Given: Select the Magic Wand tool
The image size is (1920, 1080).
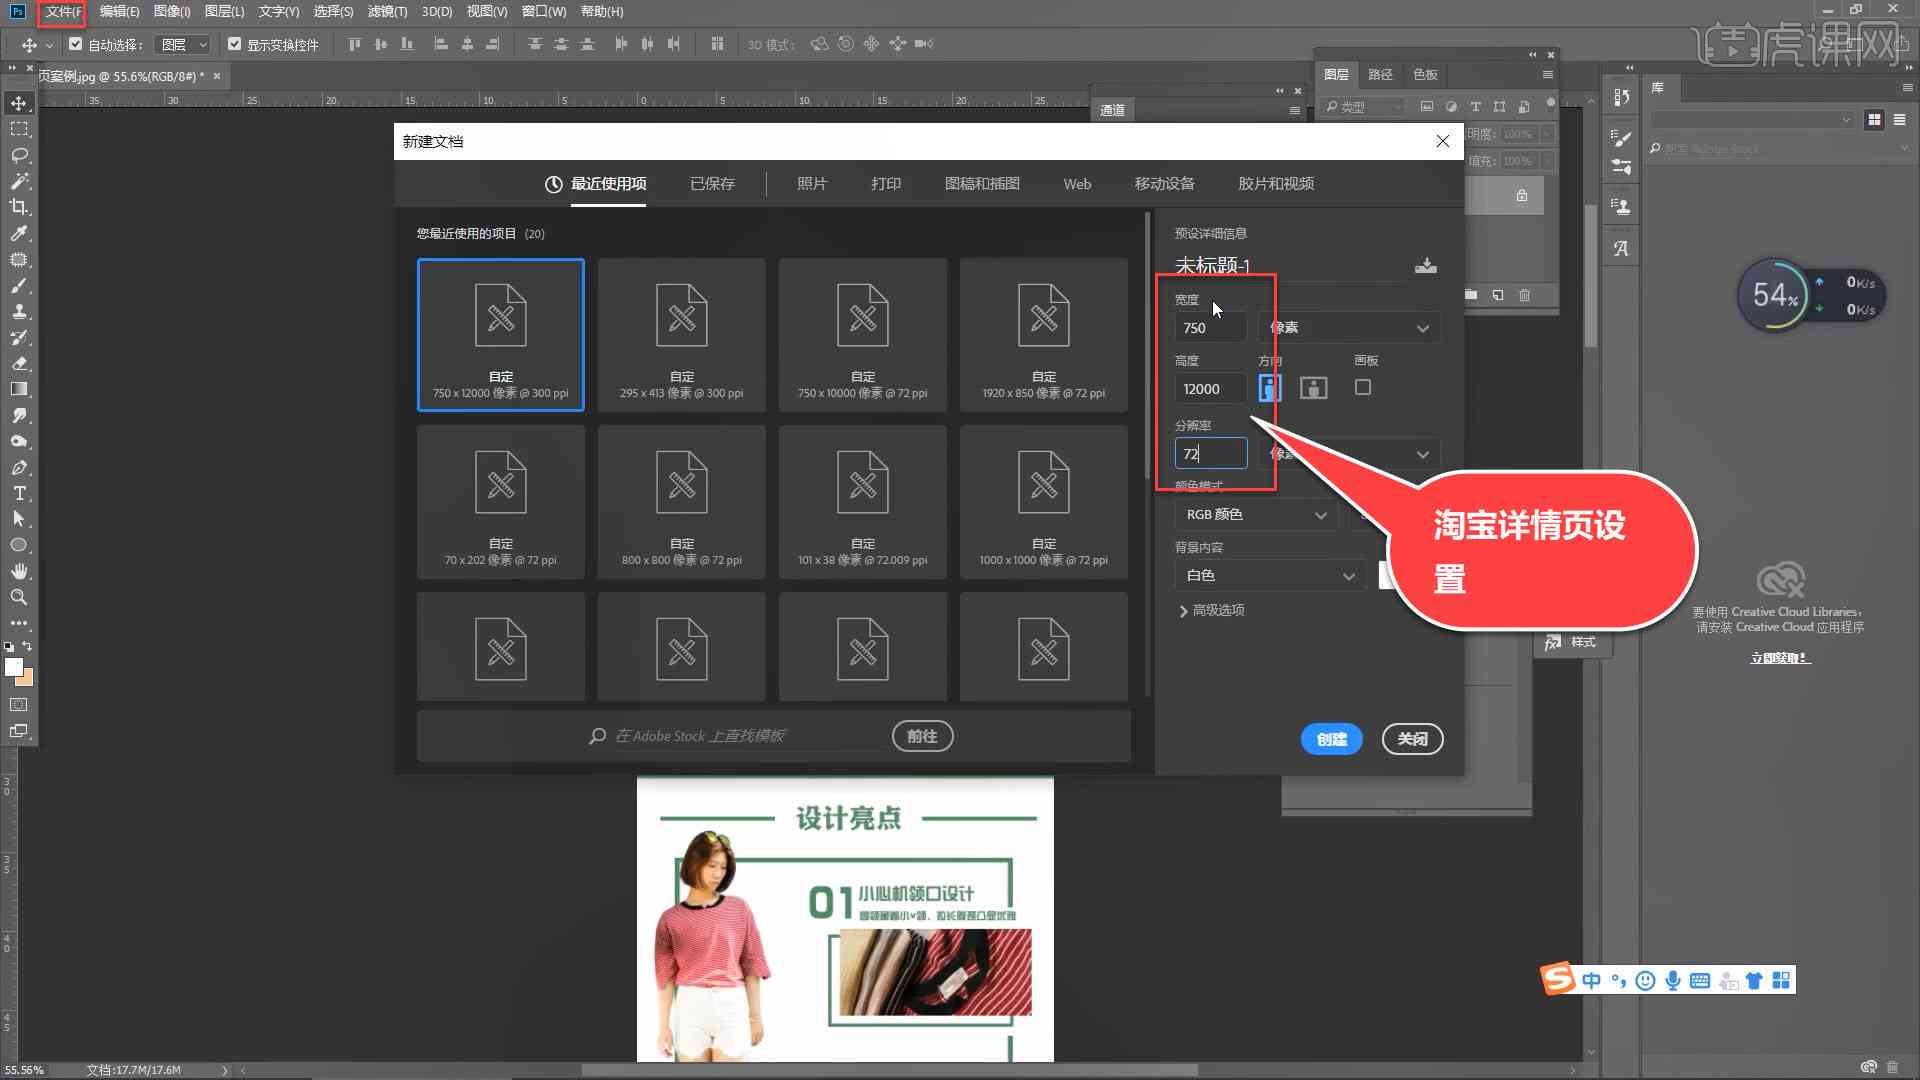Looking at the screenshot, I should point(19,181).
